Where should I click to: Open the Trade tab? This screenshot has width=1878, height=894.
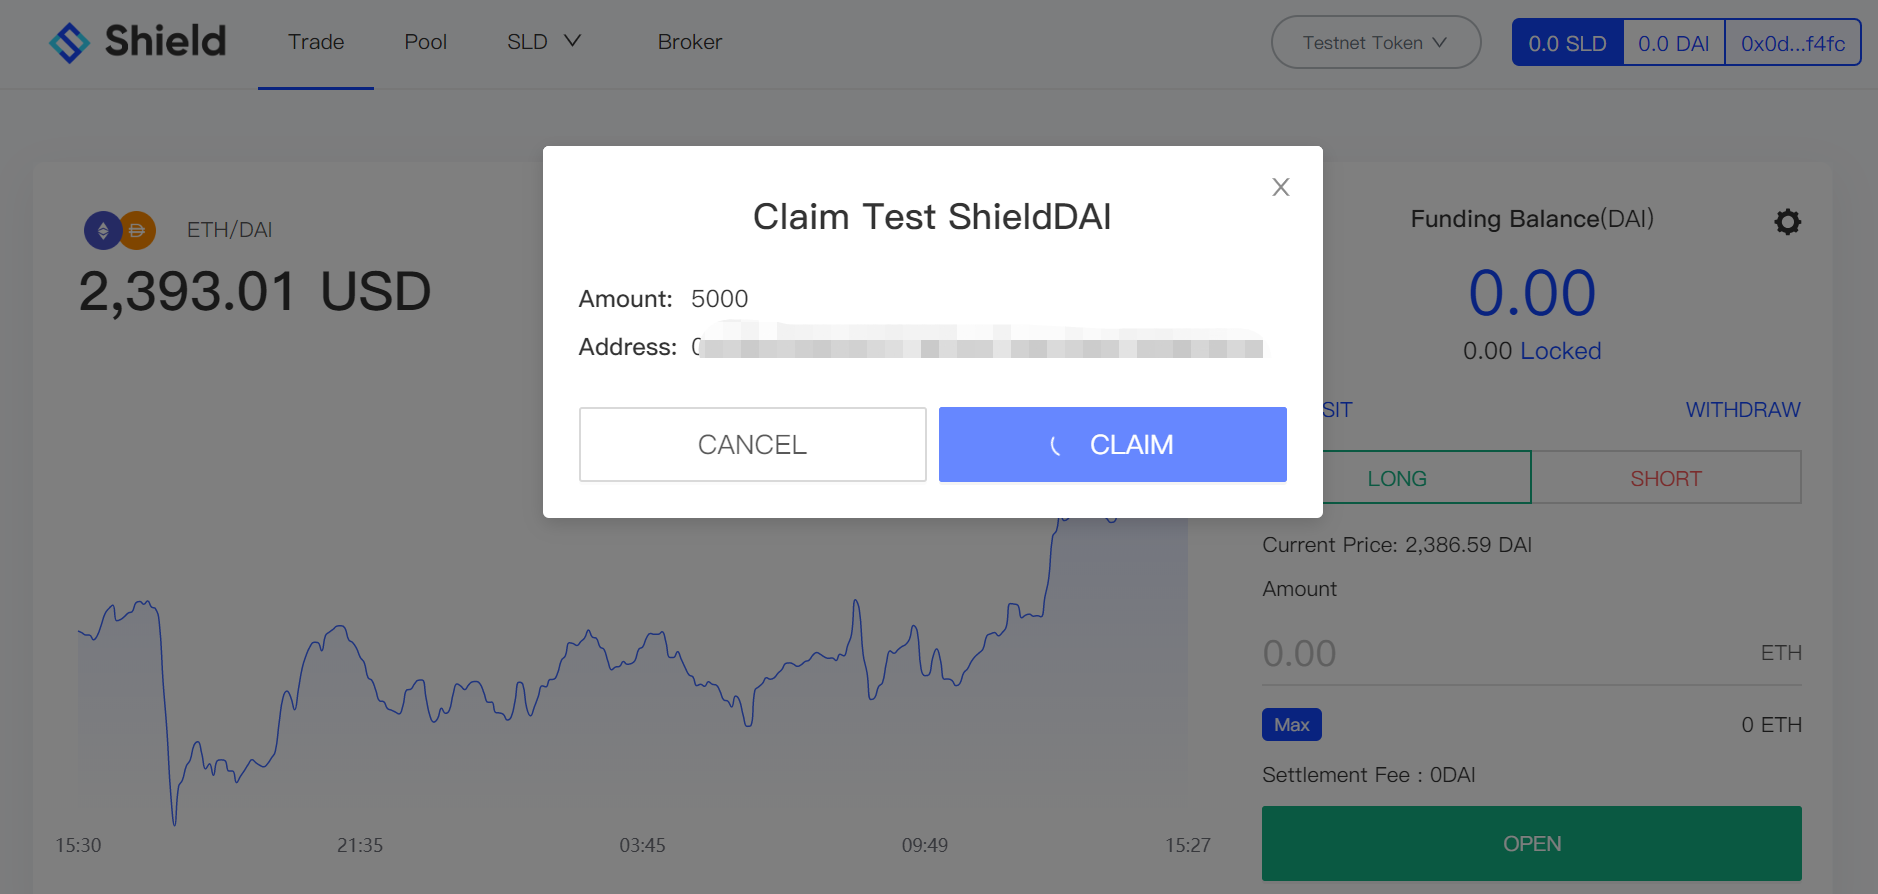point(316,42)
